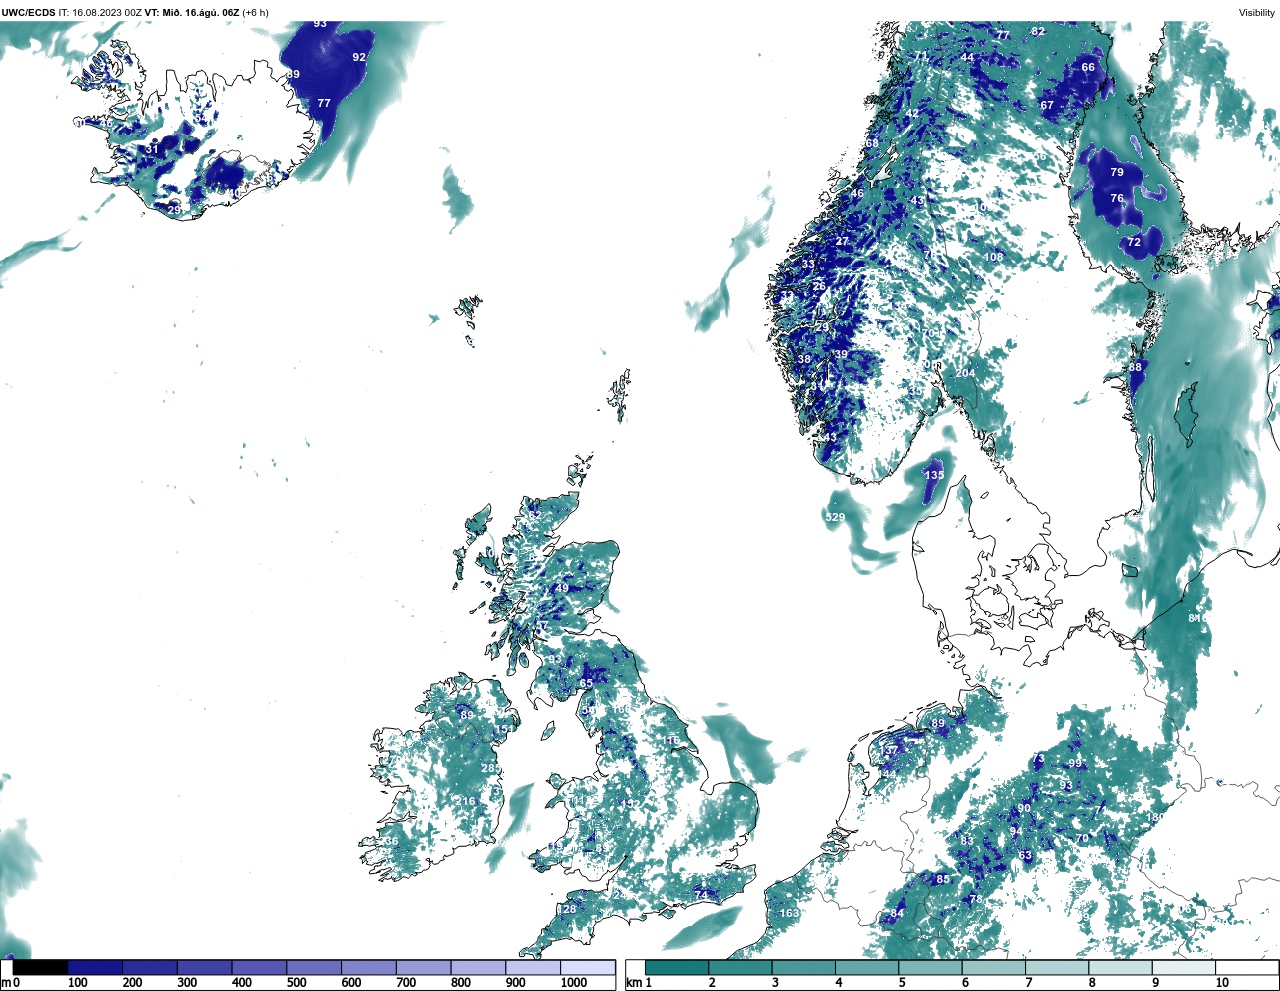Image resolution: width=1280 pixels, height=991 pixels.
Task: Click the '135' value in the Skagerrak
Action: [934, 475]
